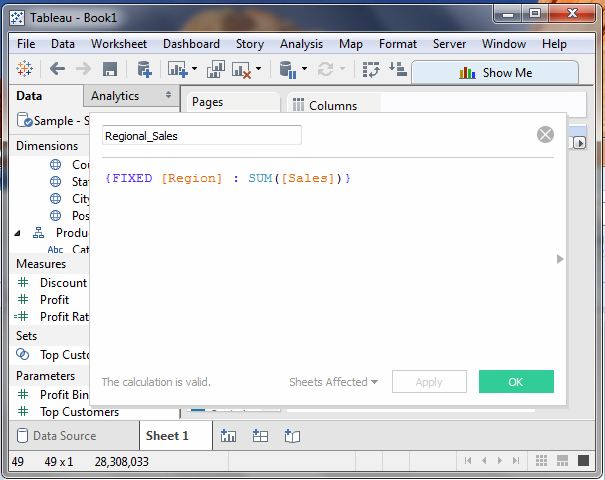Click the Back arrow in toolbar

pos(57,69)
